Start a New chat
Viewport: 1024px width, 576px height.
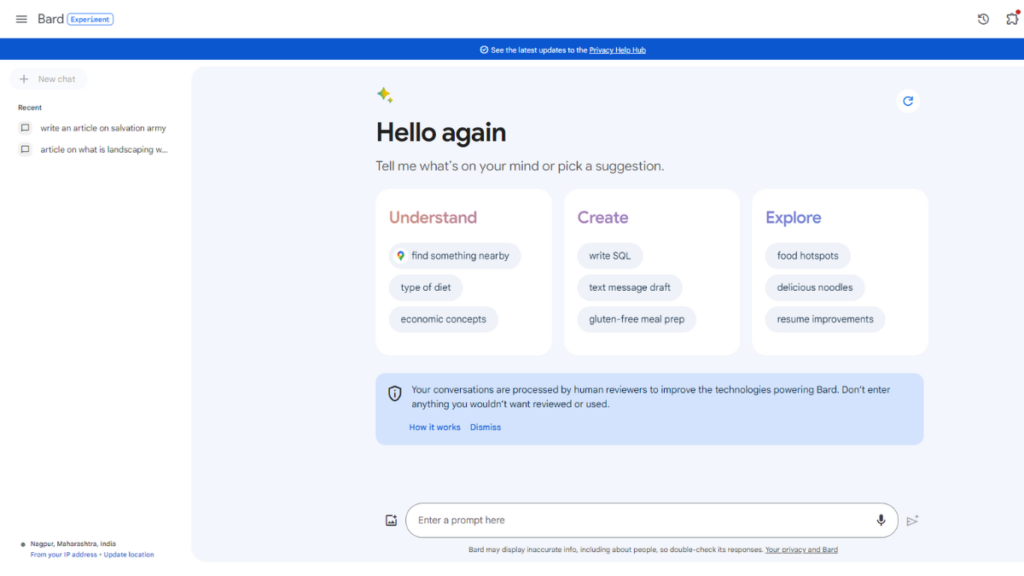48,79
